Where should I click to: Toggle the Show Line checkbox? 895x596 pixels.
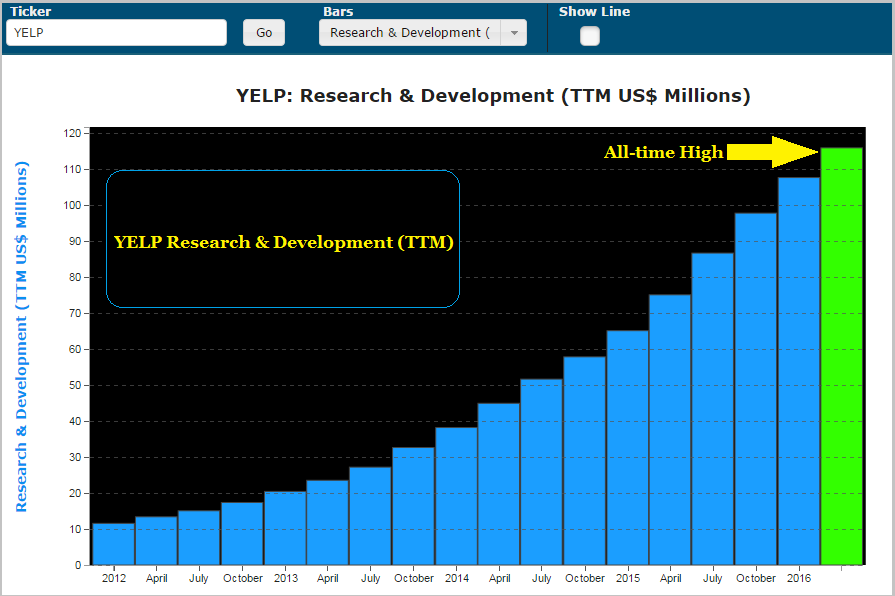pos(590,36)
